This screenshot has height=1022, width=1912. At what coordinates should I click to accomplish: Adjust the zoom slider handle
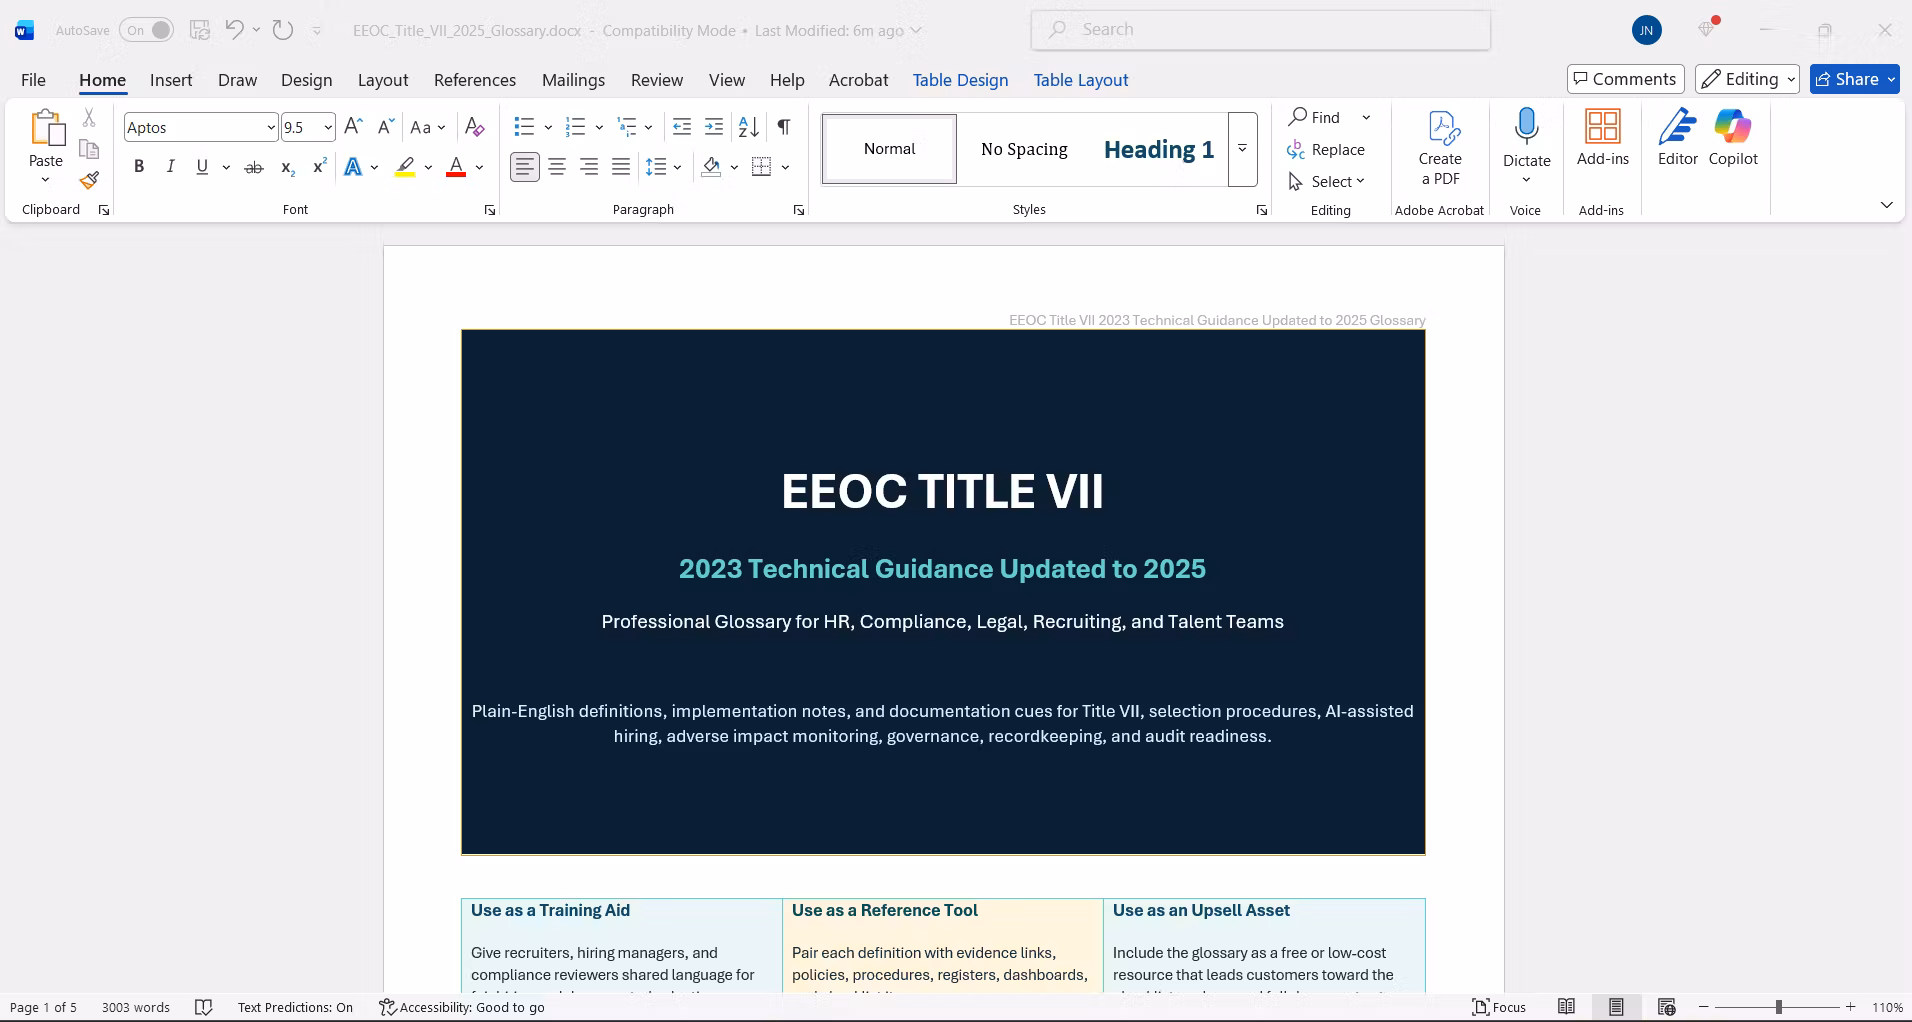click(x=1778, y=1007)
